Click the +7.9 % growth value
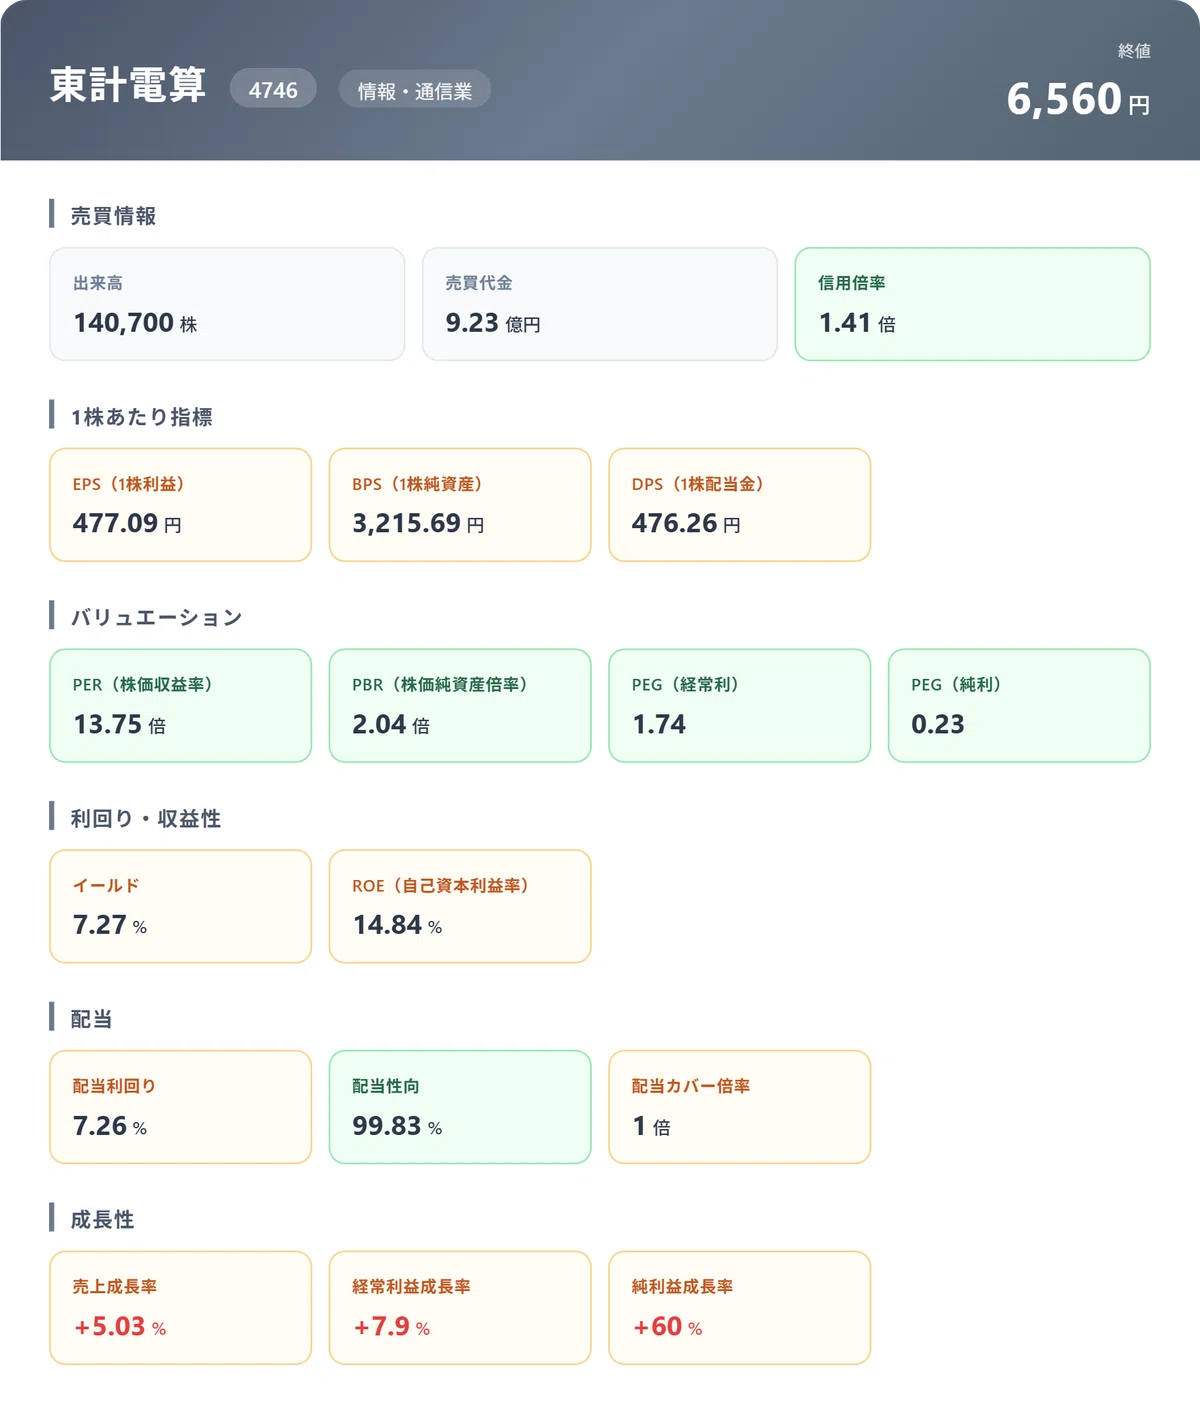The image size is (1200, 1415). [391, 1327]
